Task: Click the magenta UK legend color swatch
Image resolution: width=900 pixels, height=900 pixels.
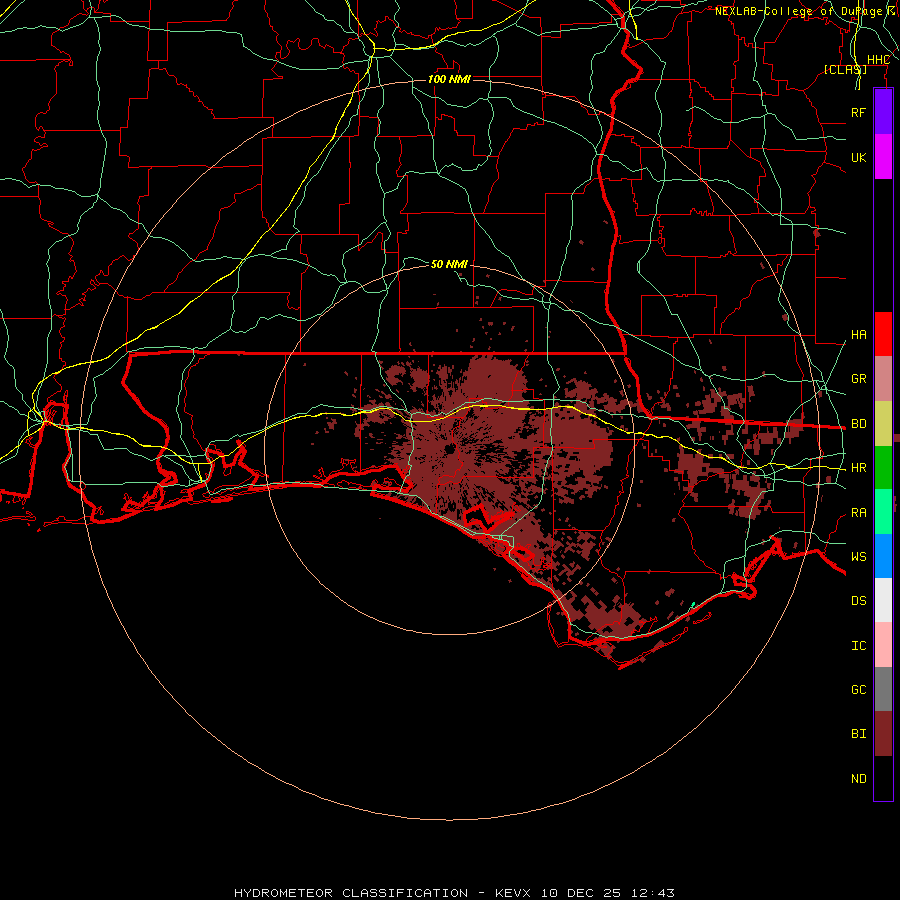Action: (883, 157)
